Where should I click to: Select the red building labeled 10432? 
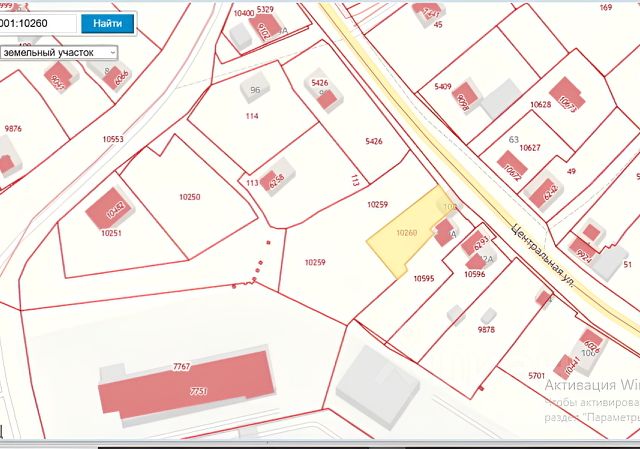point(109,208)
